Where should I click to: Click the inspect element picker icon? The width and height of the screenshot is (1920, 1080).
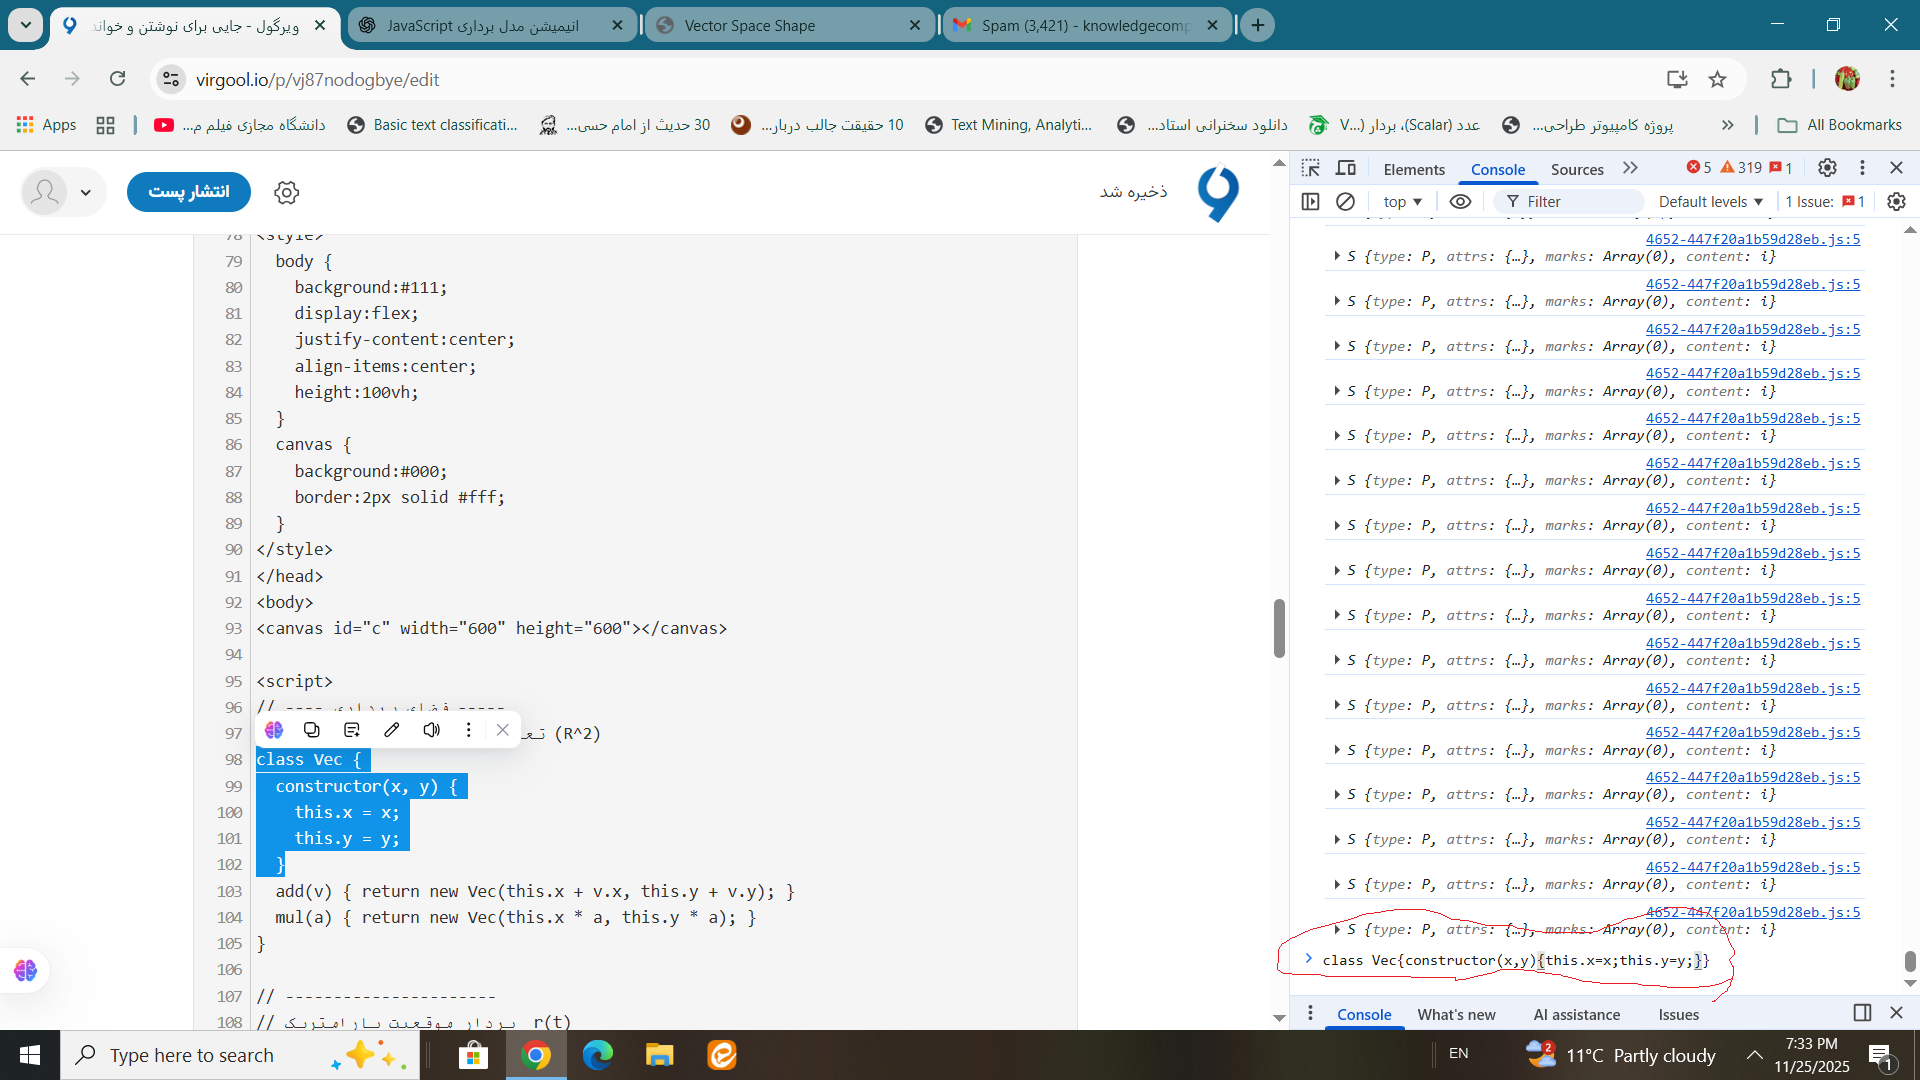pos(1311,168)
